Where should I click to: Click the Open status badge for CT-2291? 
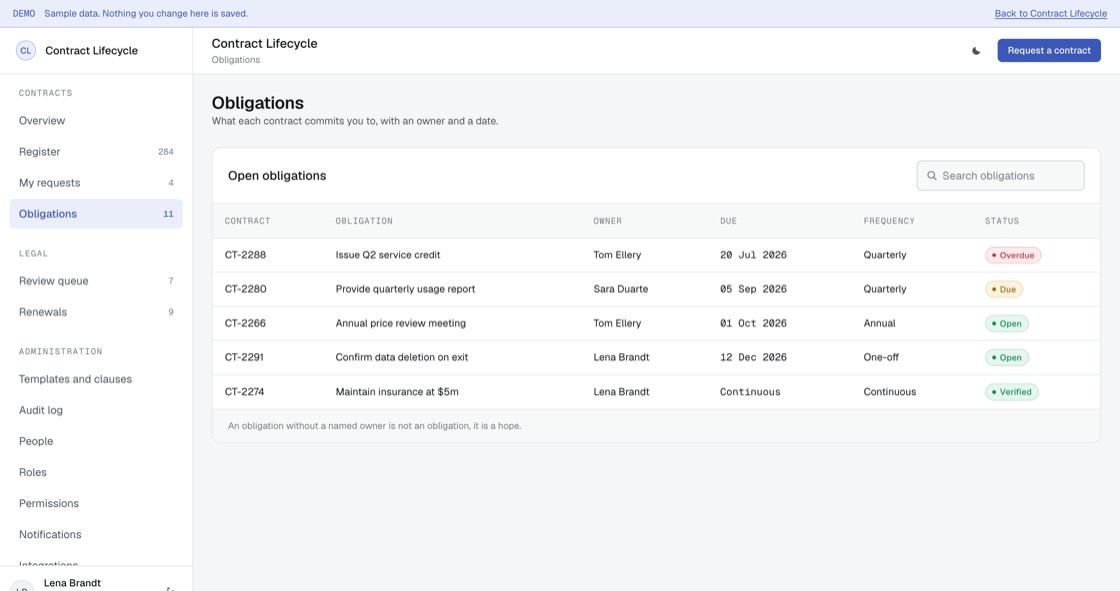coord(1006,357)
